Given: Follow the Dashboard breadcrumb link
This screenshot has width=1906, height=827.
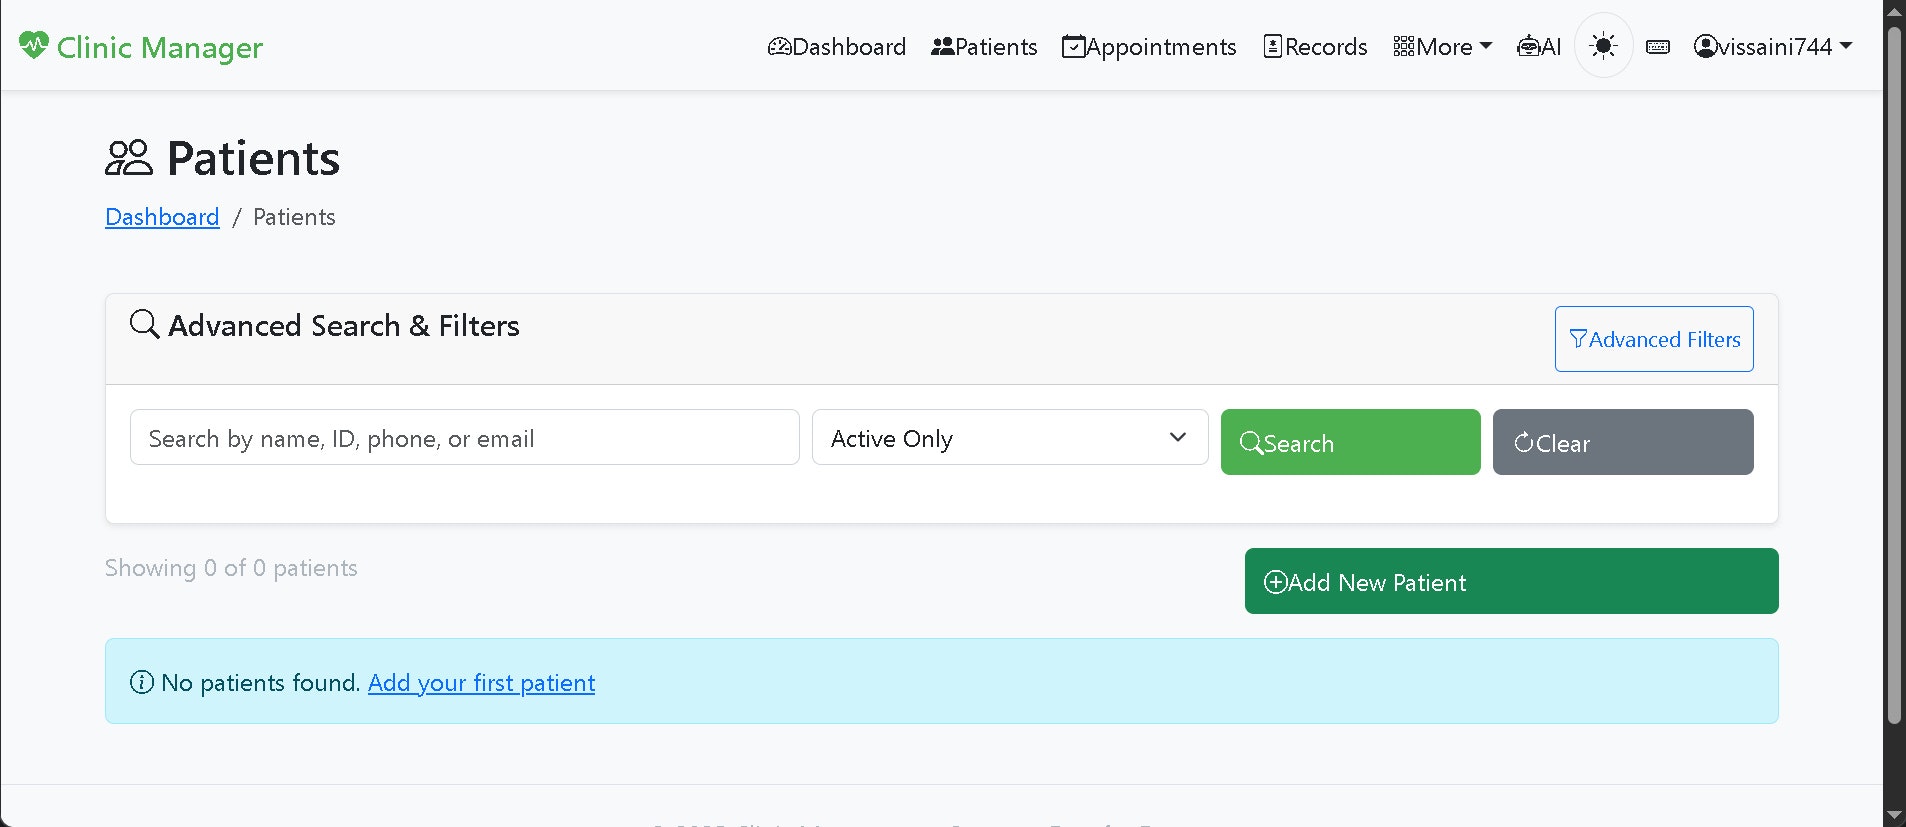Looking at the screenshot, I should tap(162, 217).
